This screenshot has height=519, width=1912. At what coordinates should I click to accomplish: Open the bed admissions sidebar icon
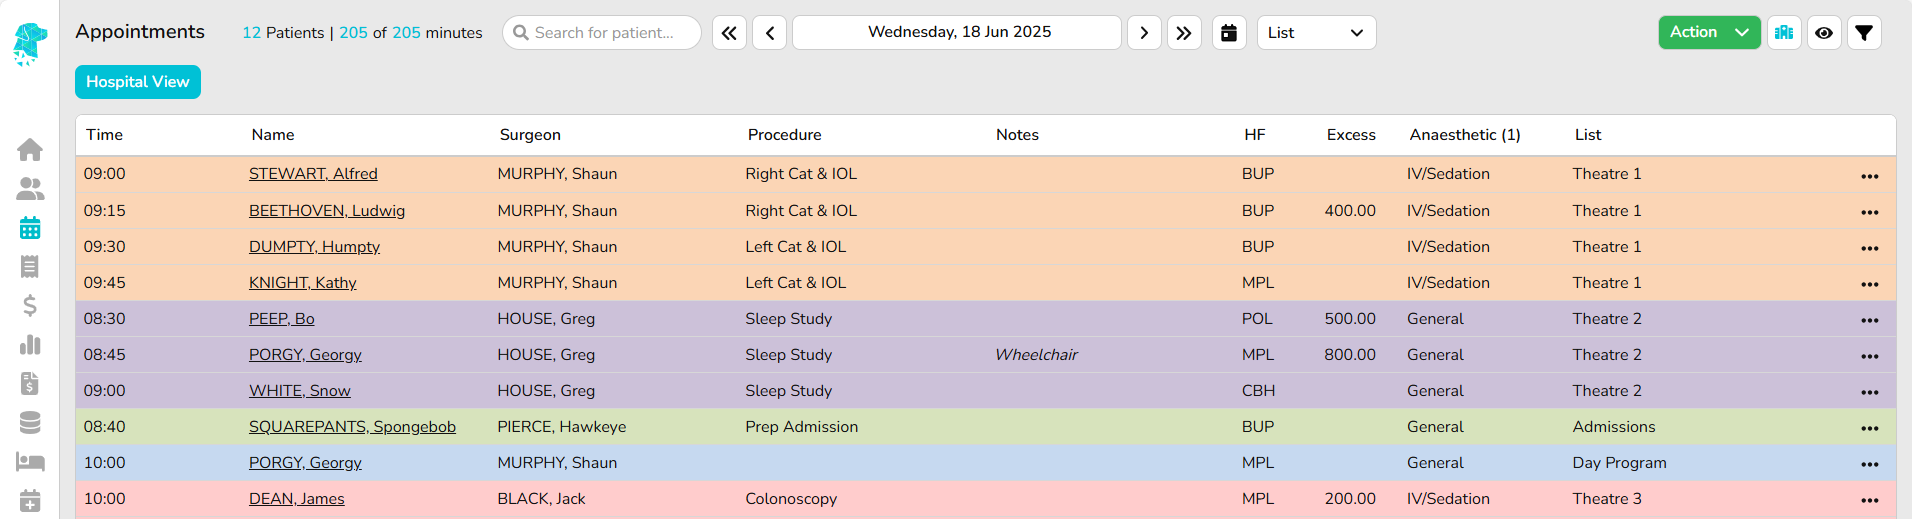click(30, 461)
